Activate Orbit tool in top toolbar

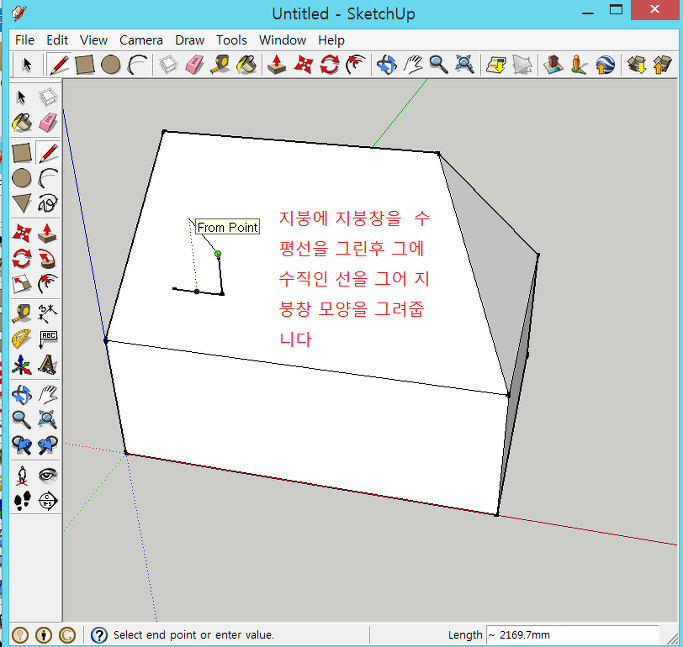(x=386, y=65)
